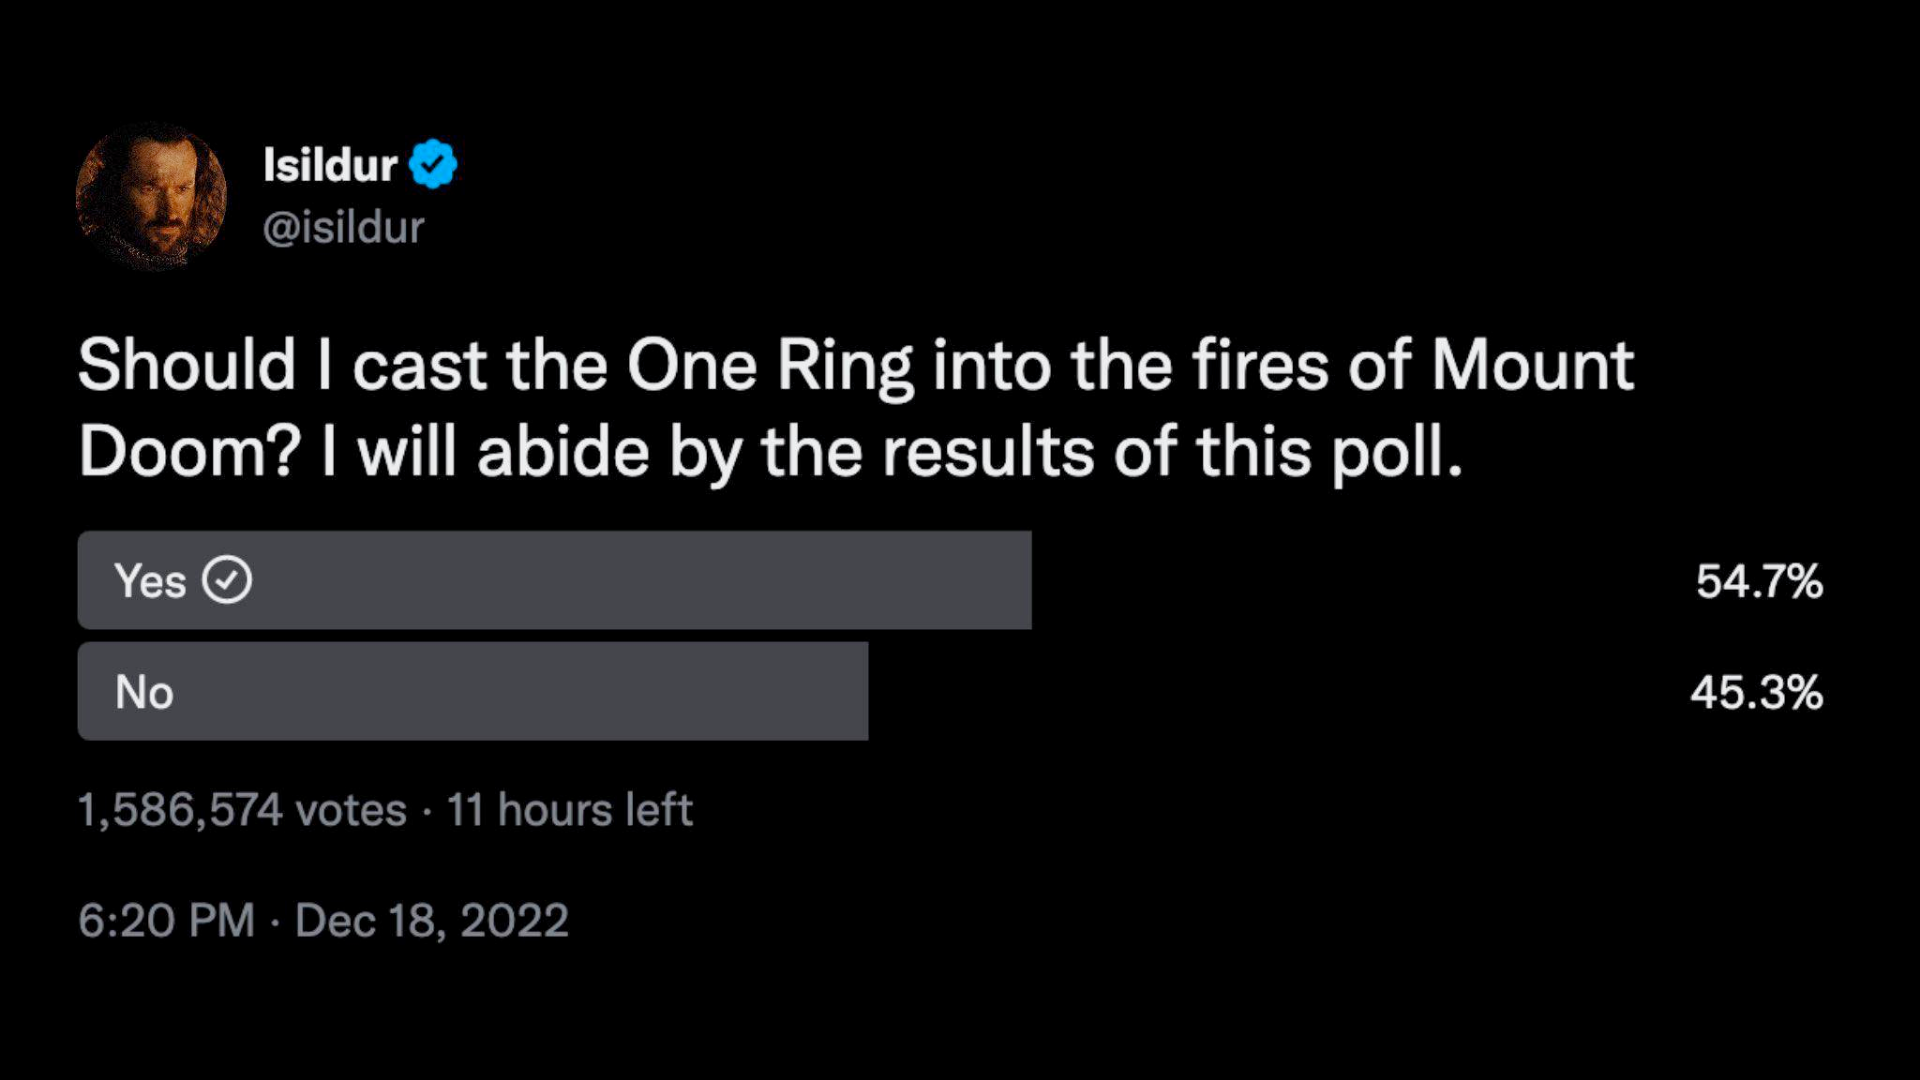The height and width of the screenshot is (1080, 1920).
Task: Click the words One Ring in tweet
Action: click(770, 365)
